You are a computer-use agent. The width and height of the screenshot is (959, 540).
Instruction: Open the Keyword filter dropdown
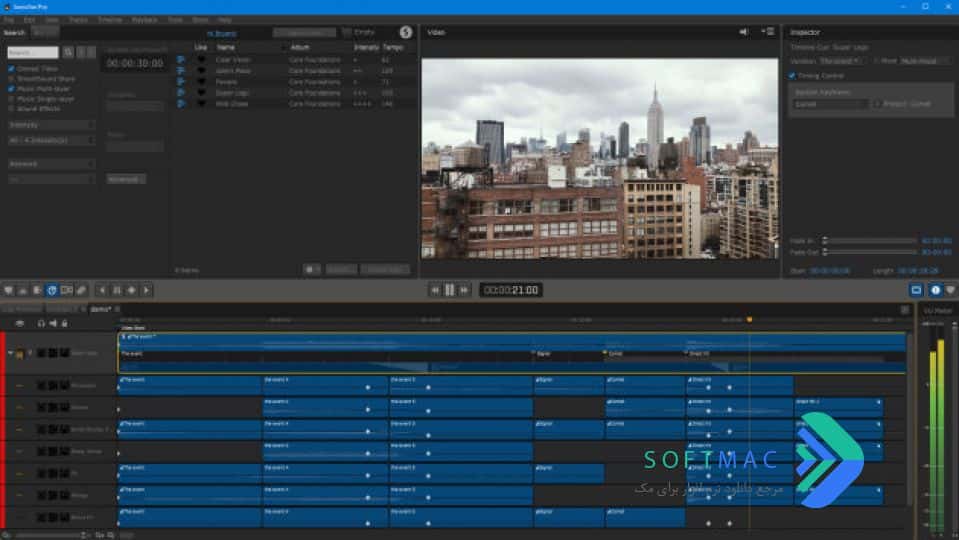(x=51, y=164)
